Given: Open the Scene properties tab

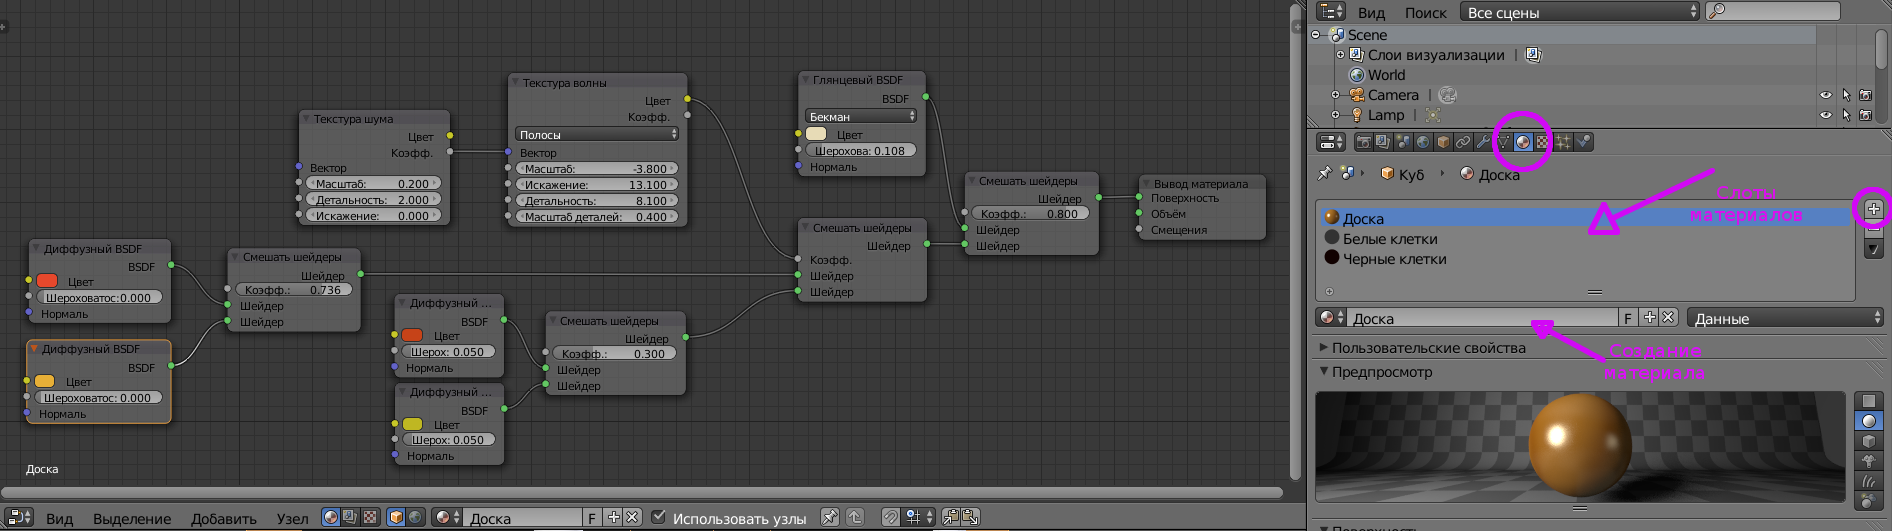Looking at the screenshot, I should (1403, 142).
